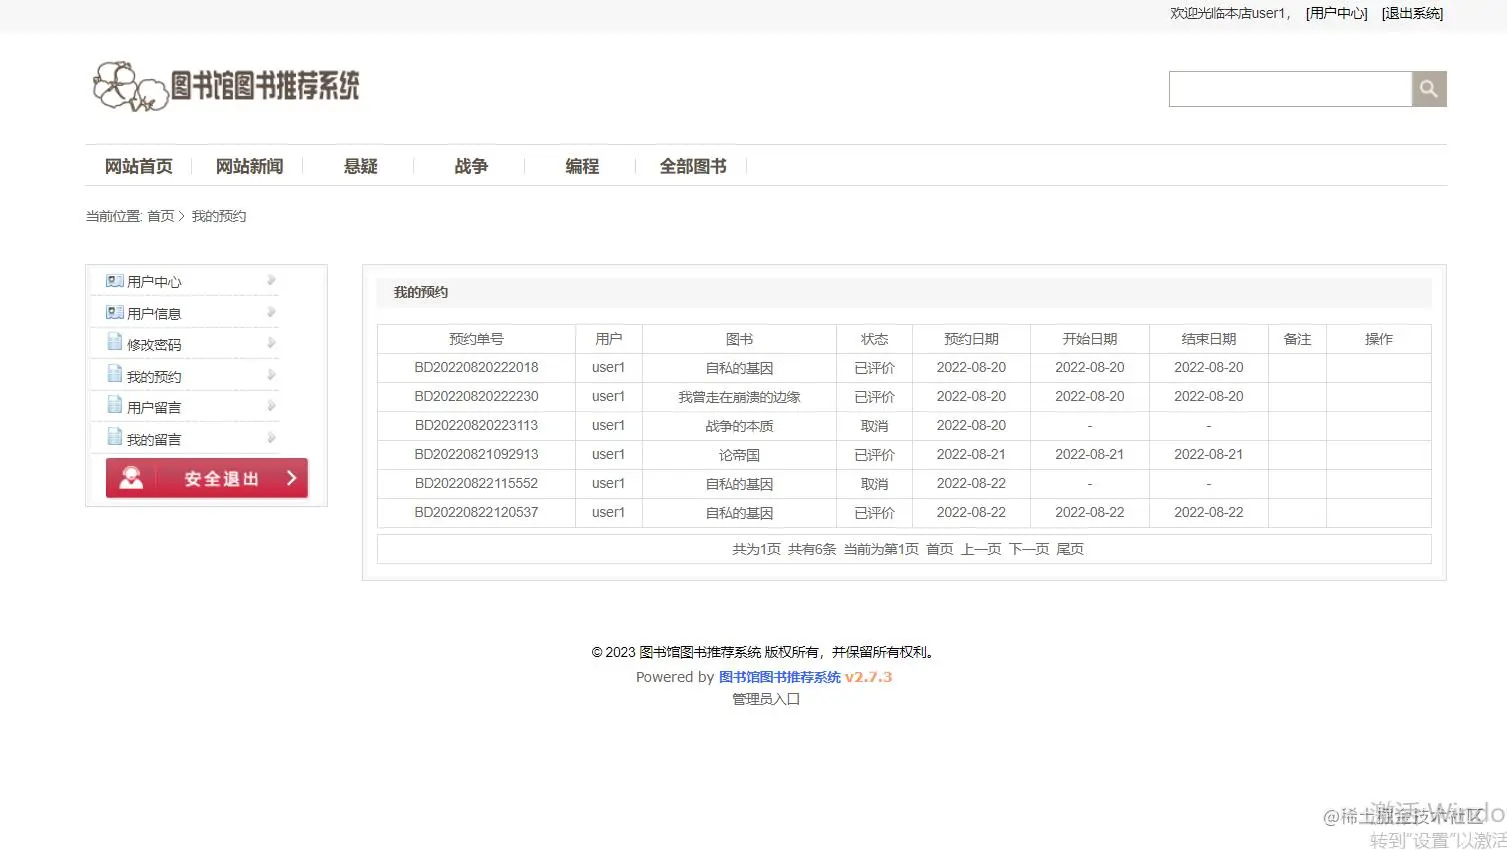Click 备注 column header
Viewport: 1507px width, 850px height.
pyautogui.click(x=1297, y=339)
